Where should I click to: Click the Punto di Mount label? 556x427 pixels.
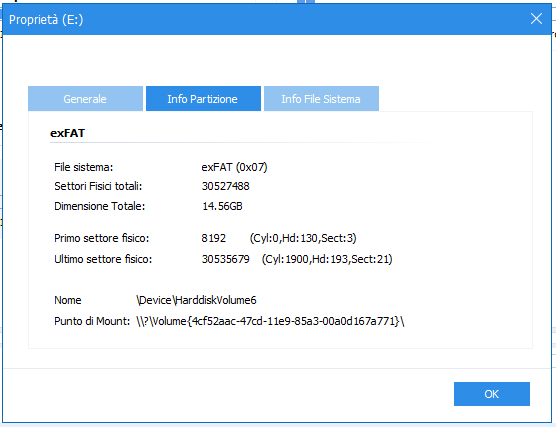[x=92, y=321]
